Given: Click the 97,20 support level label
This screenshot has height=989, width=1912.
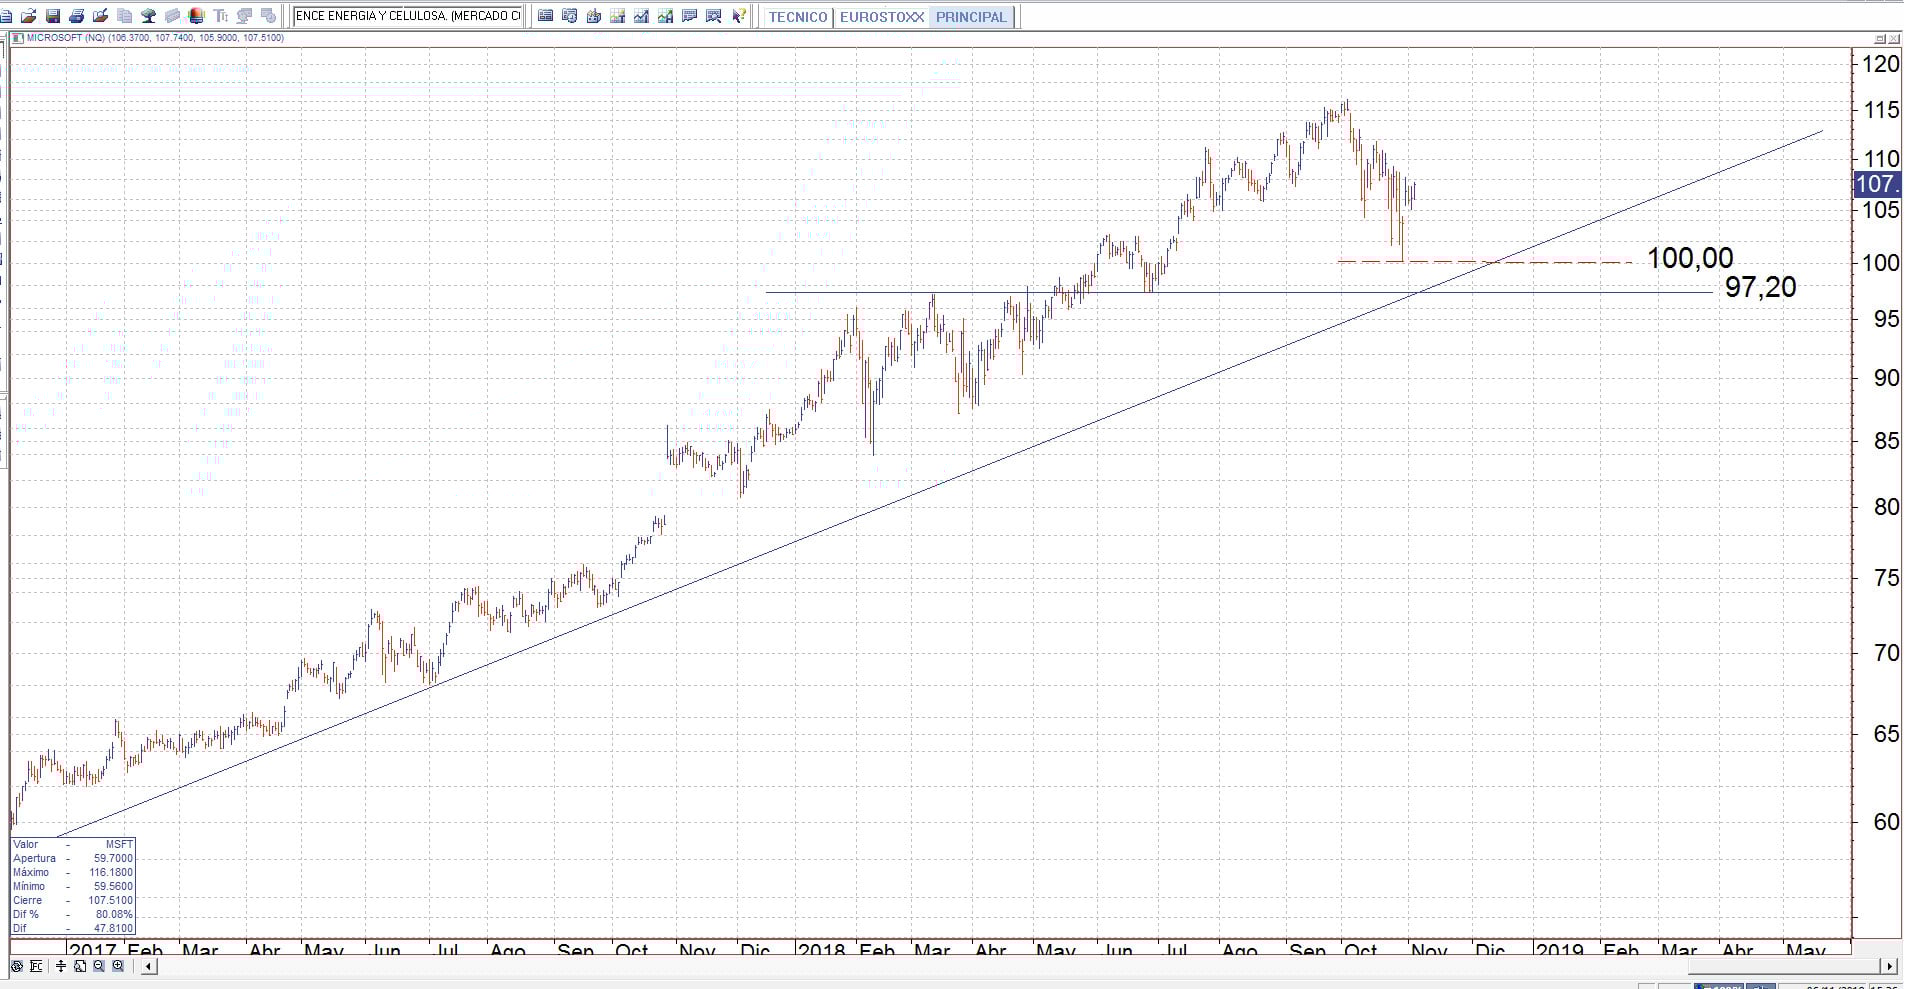Looking at the screenshot, I should click(x=1760, y=287).
